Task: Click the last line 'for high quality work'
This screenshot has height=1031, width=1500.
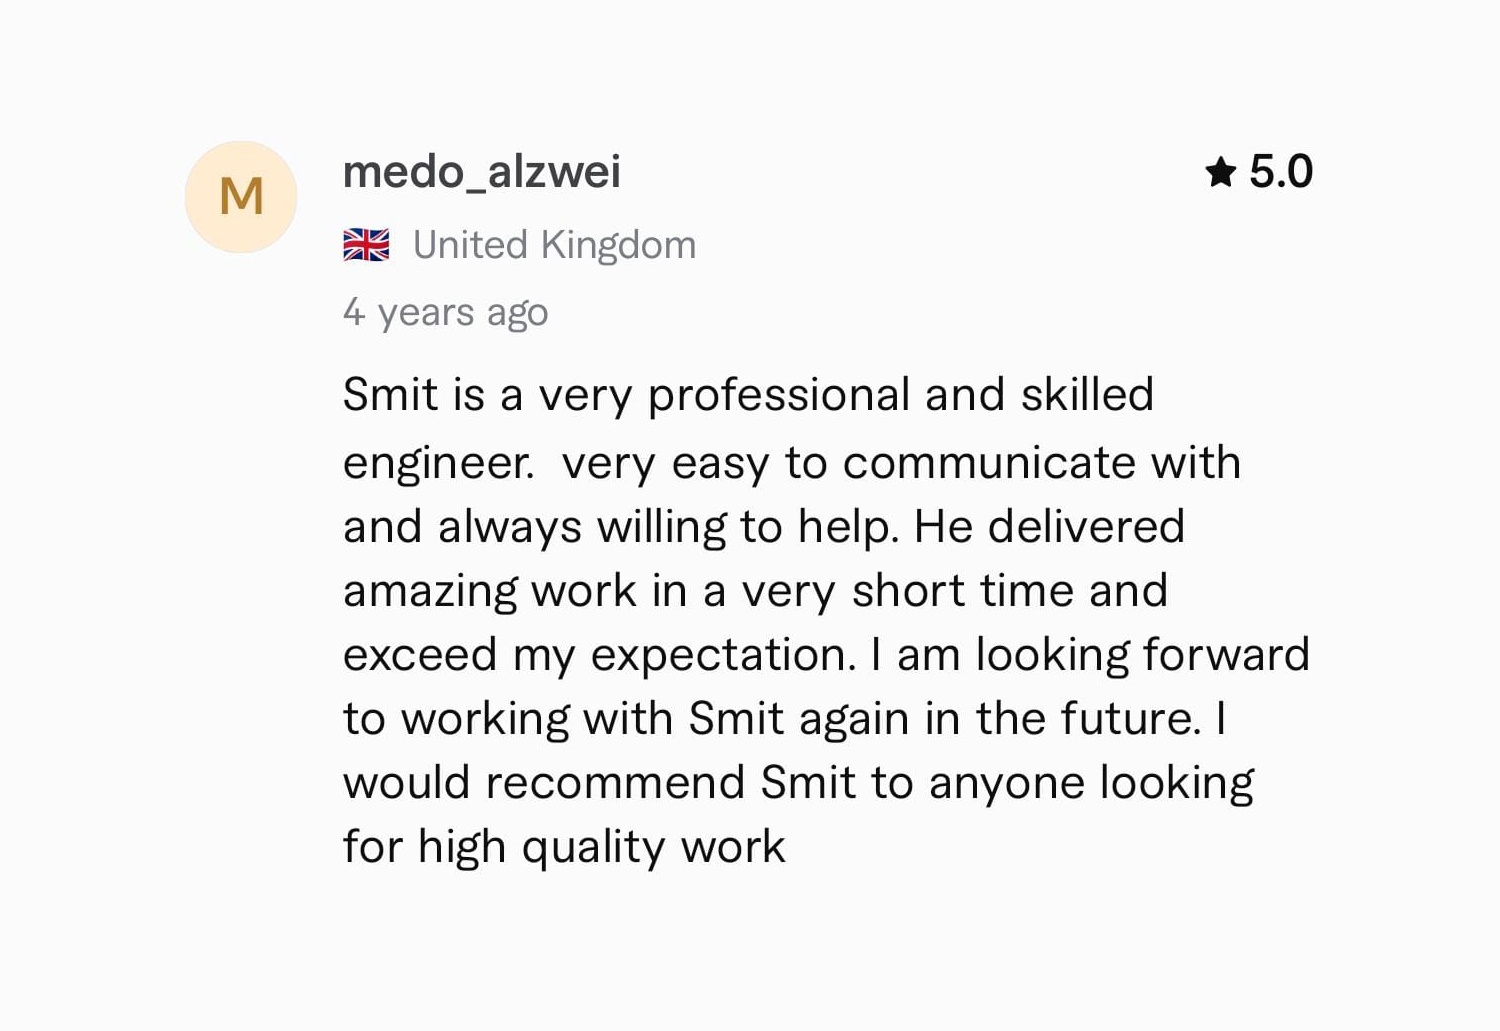Action: coord(564,847)
